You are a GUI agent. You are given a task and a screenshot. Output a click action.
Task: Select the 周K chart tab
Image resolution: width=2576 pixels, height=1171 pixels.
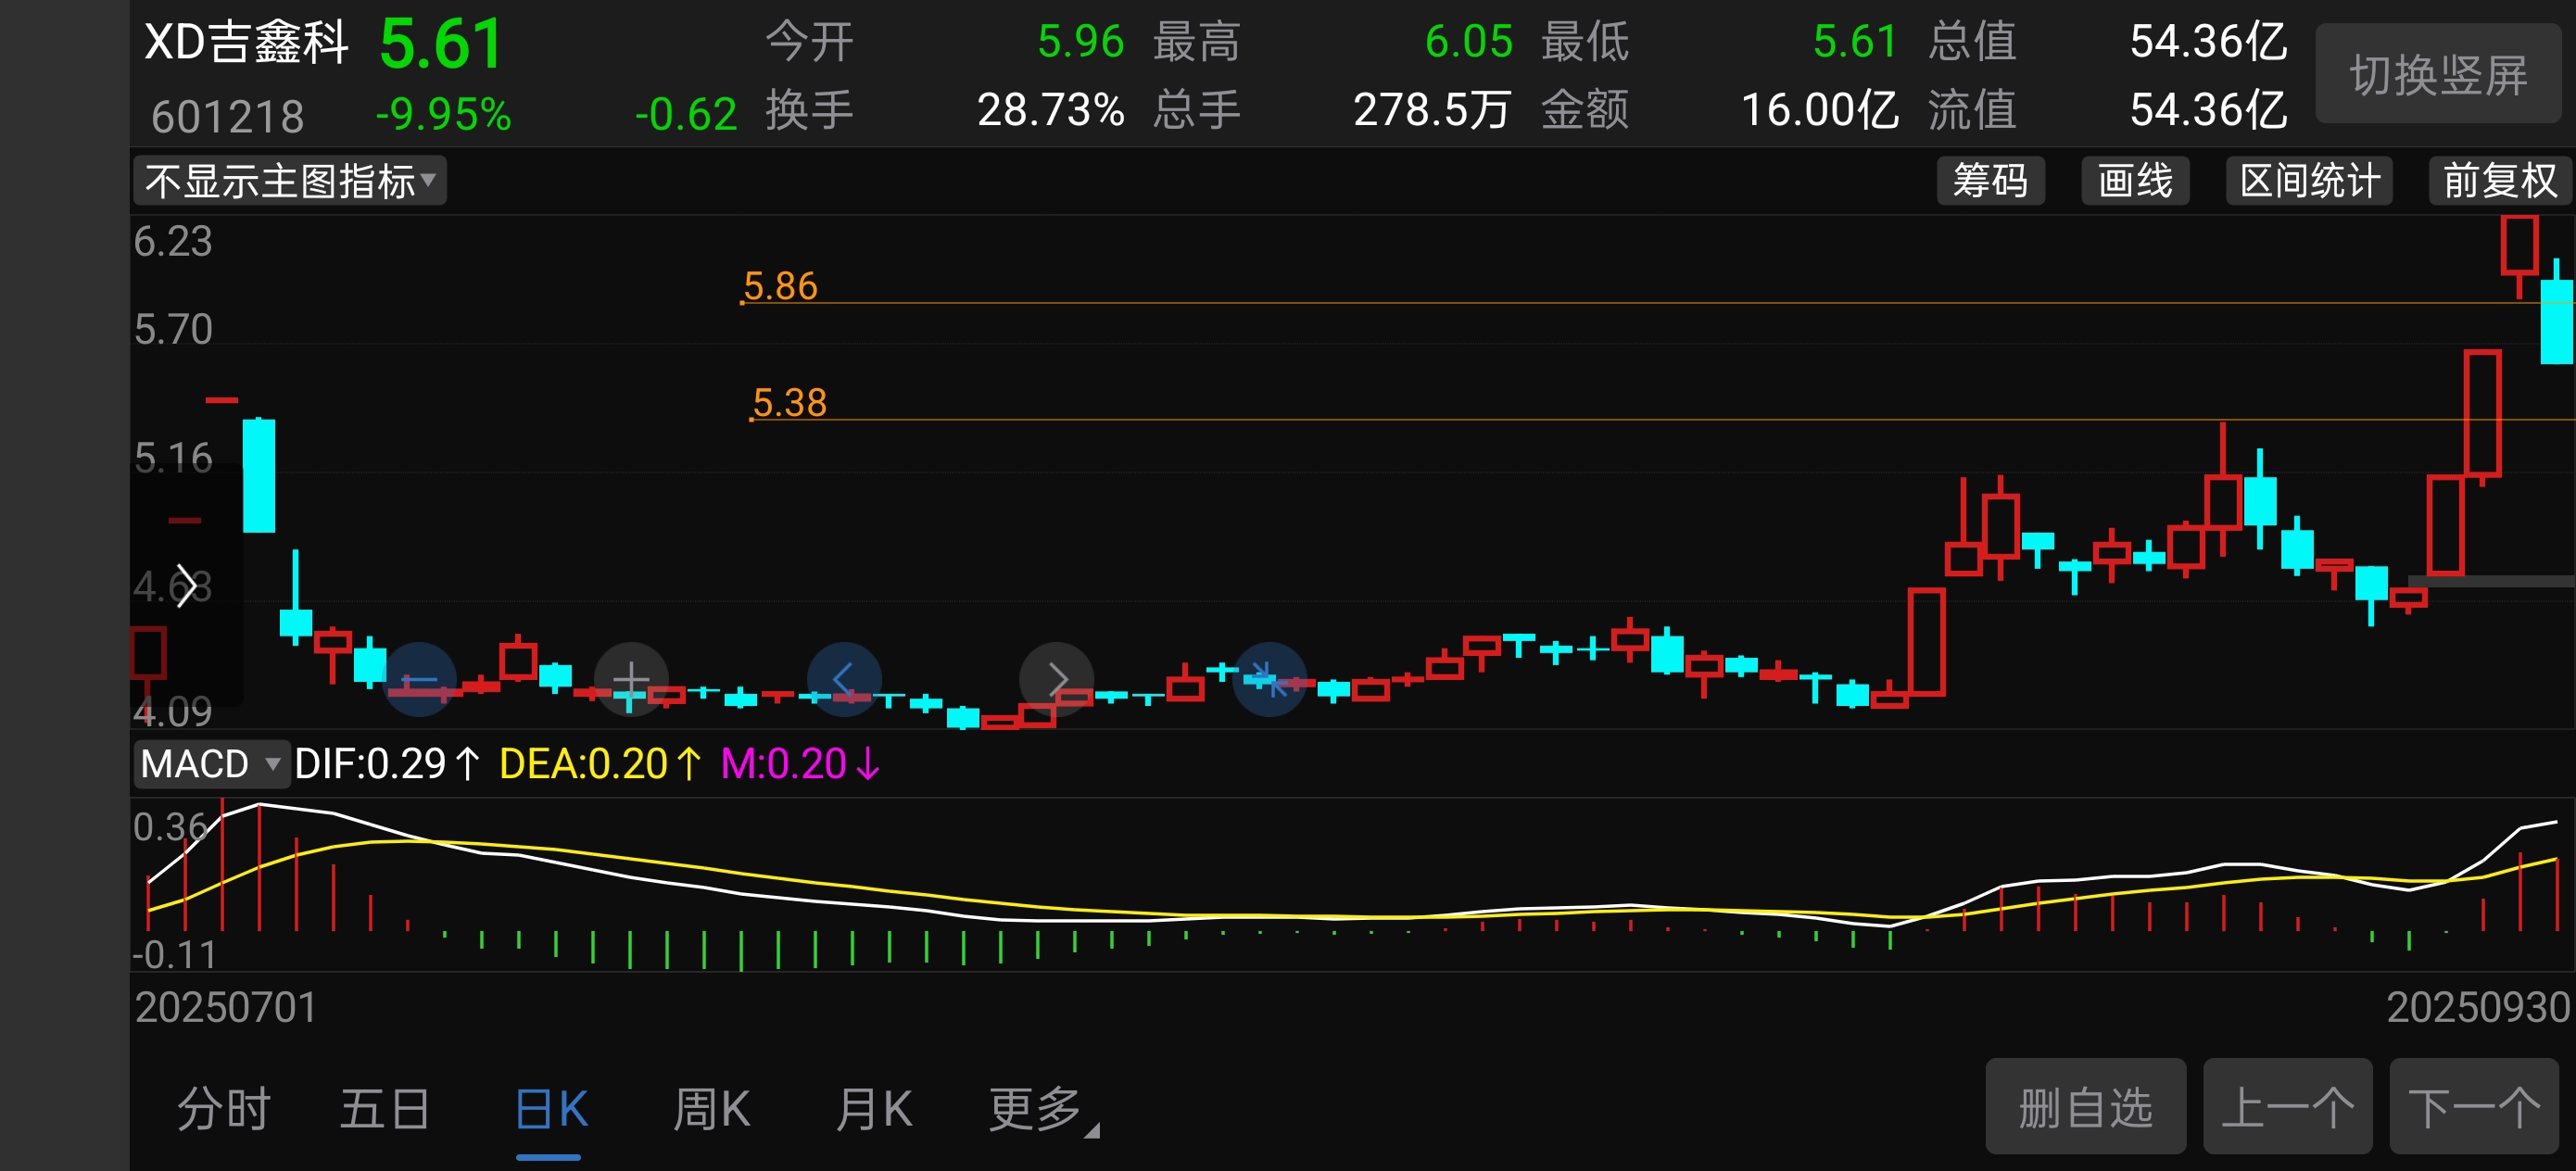(x=711, y=1108)
